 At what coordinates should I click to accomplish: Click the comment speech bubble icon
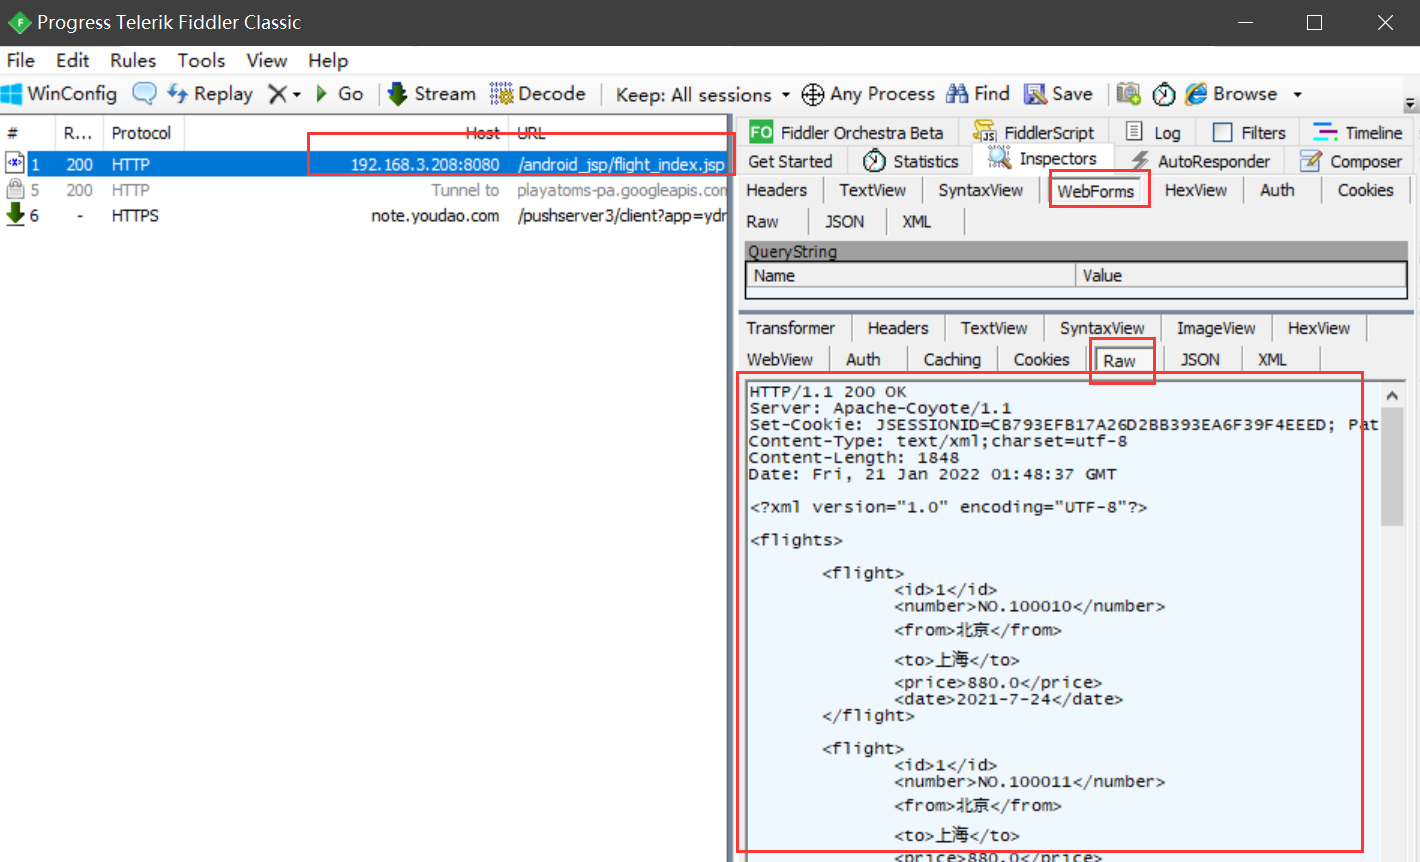point(145,94)
